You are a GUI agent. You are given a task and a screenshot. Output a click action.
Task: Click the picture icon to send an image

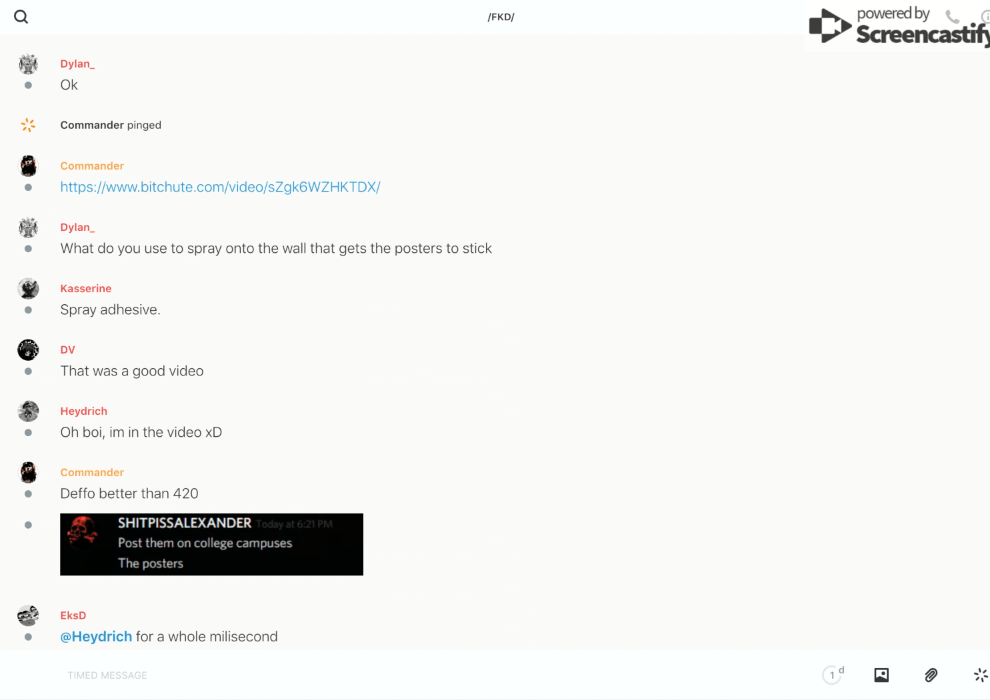881,675
